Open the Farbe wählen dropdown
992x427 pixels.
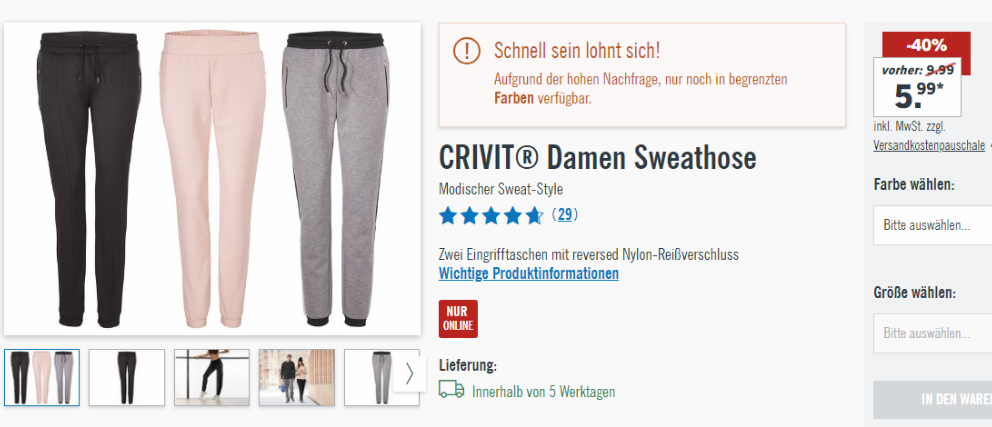click(933, 225)
